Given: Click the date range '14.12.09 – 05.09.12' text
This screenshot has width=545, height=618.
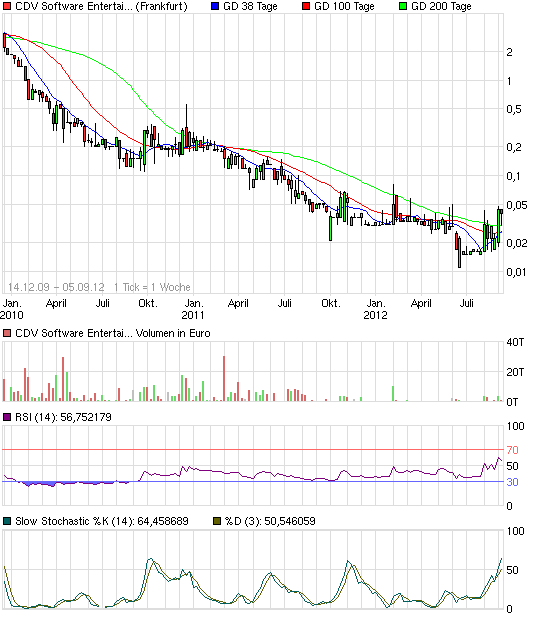Looking at the screenshot, I should 56,287.
